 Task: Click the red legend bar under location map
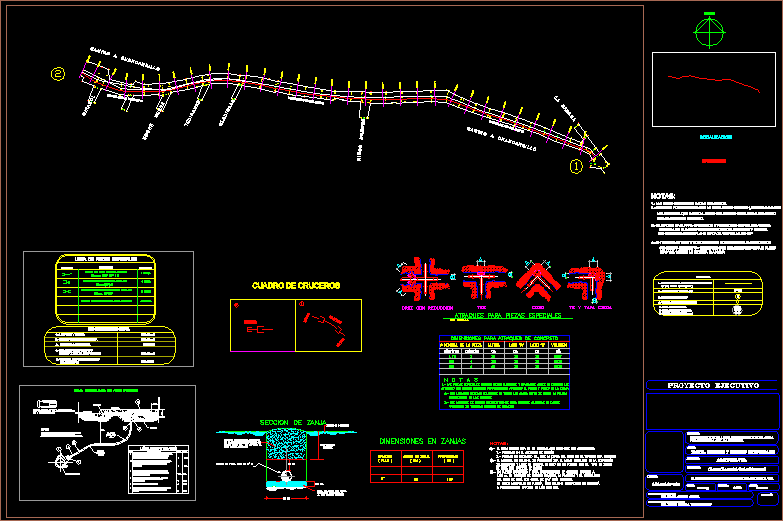713,159
